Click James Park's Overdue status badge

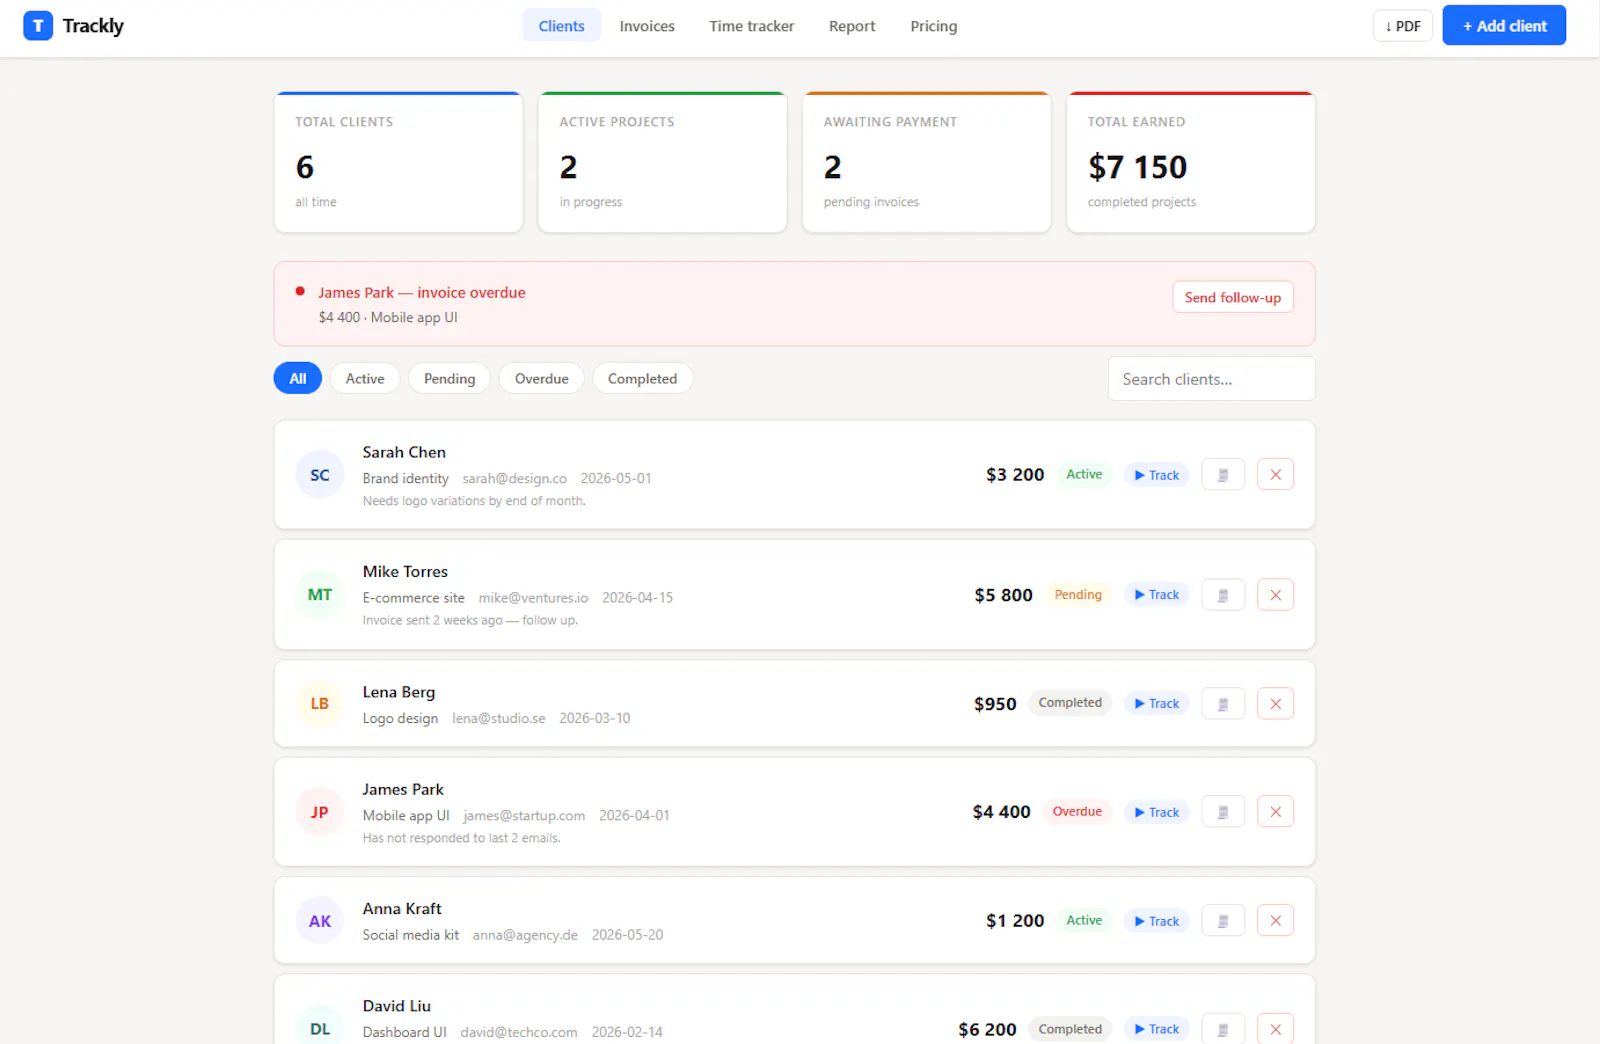click(x=1077, y=812)
